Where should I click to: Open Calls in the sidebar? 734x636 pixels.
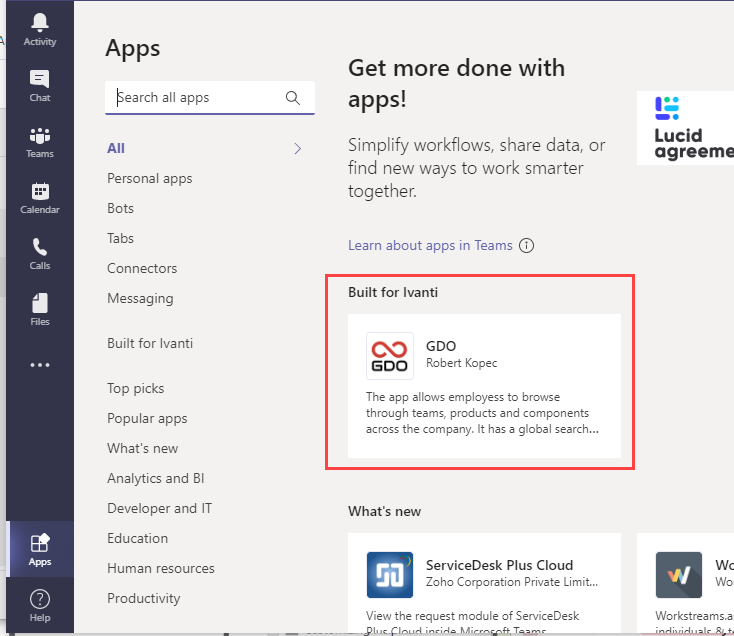(x=40, y=248)
